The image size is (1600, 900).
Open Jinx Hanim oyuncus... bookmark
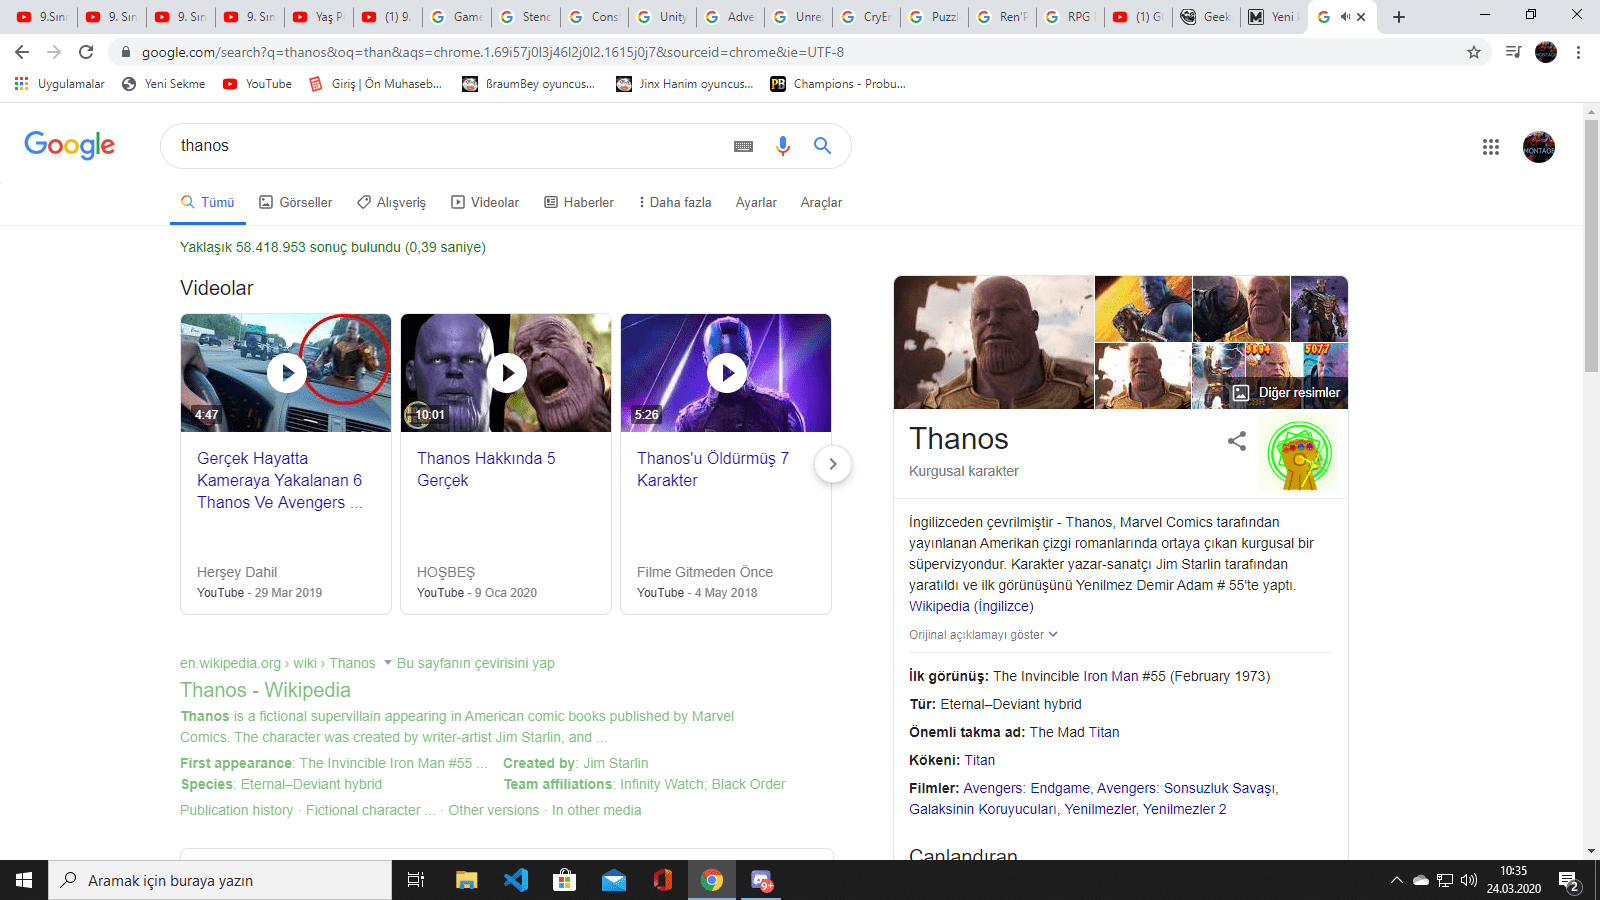685,84
